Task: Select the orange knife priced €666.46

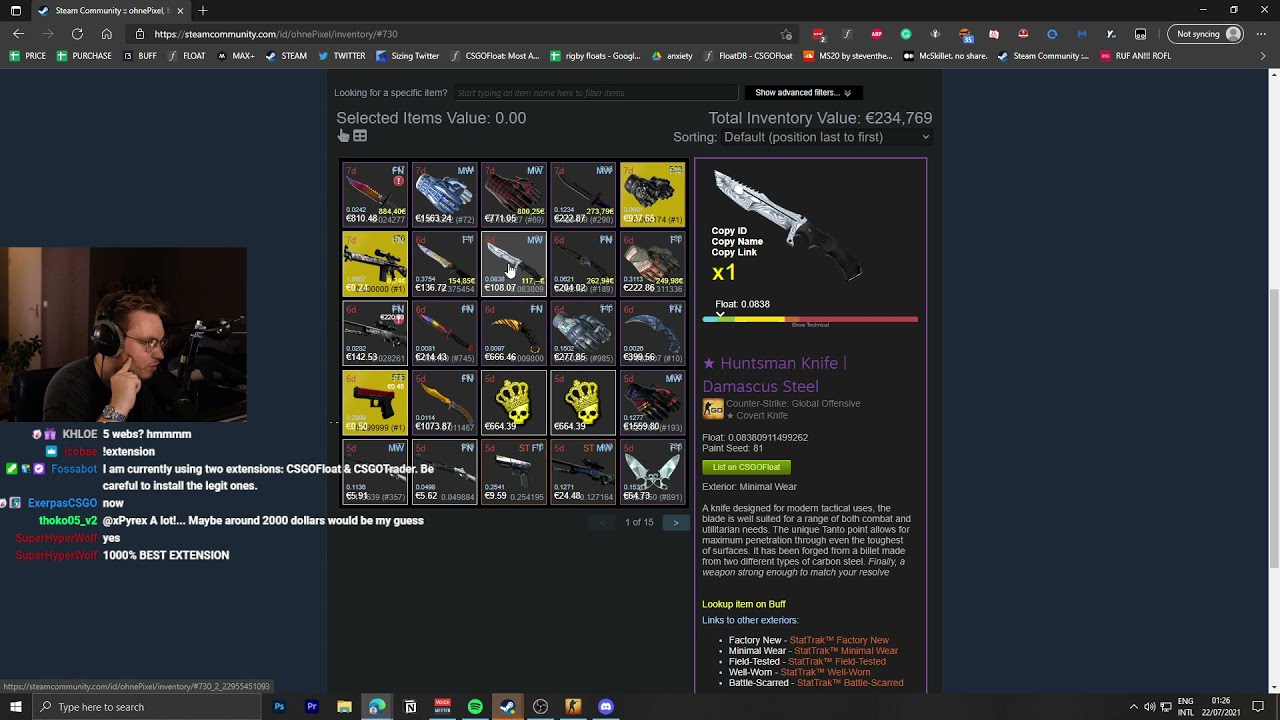Action: click(x=514, y=333)
